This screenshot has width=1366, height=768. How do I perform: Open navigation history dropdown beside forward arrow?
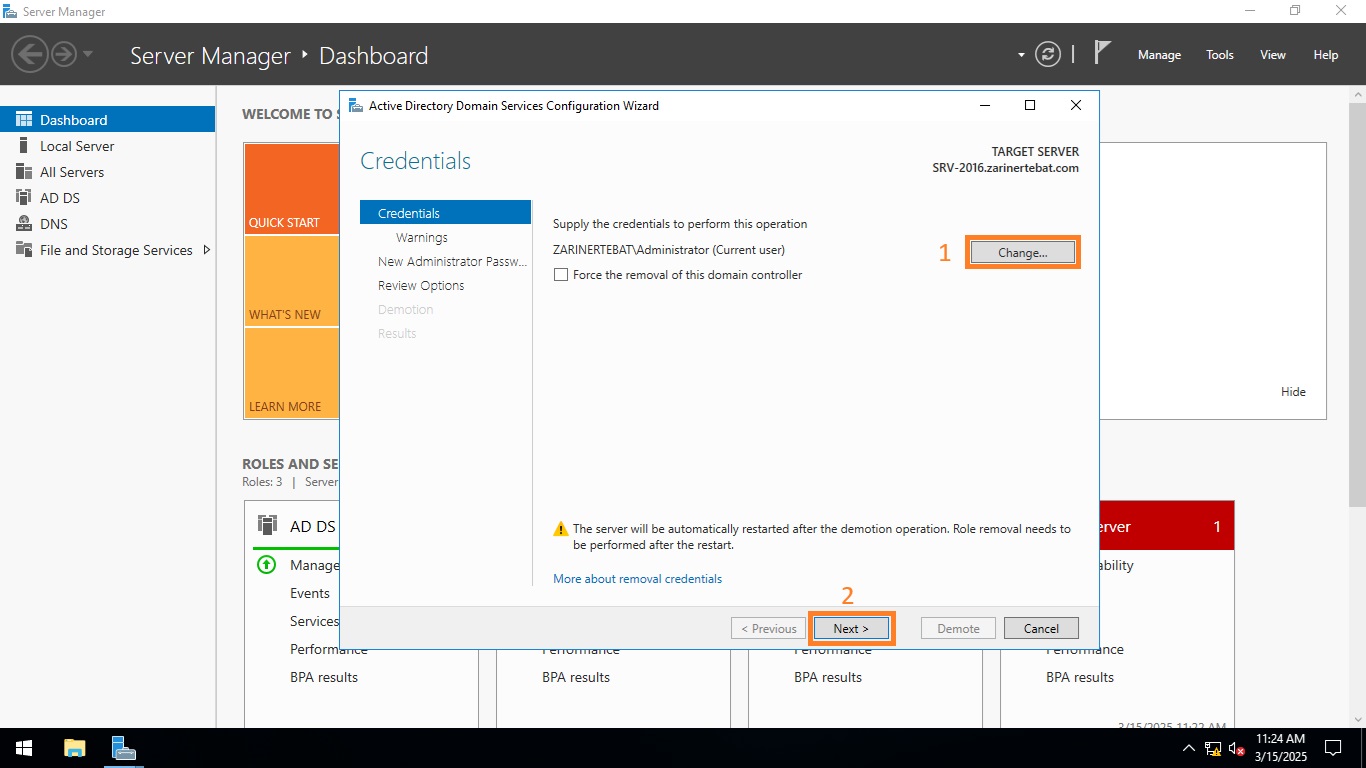tap(88, 54)
